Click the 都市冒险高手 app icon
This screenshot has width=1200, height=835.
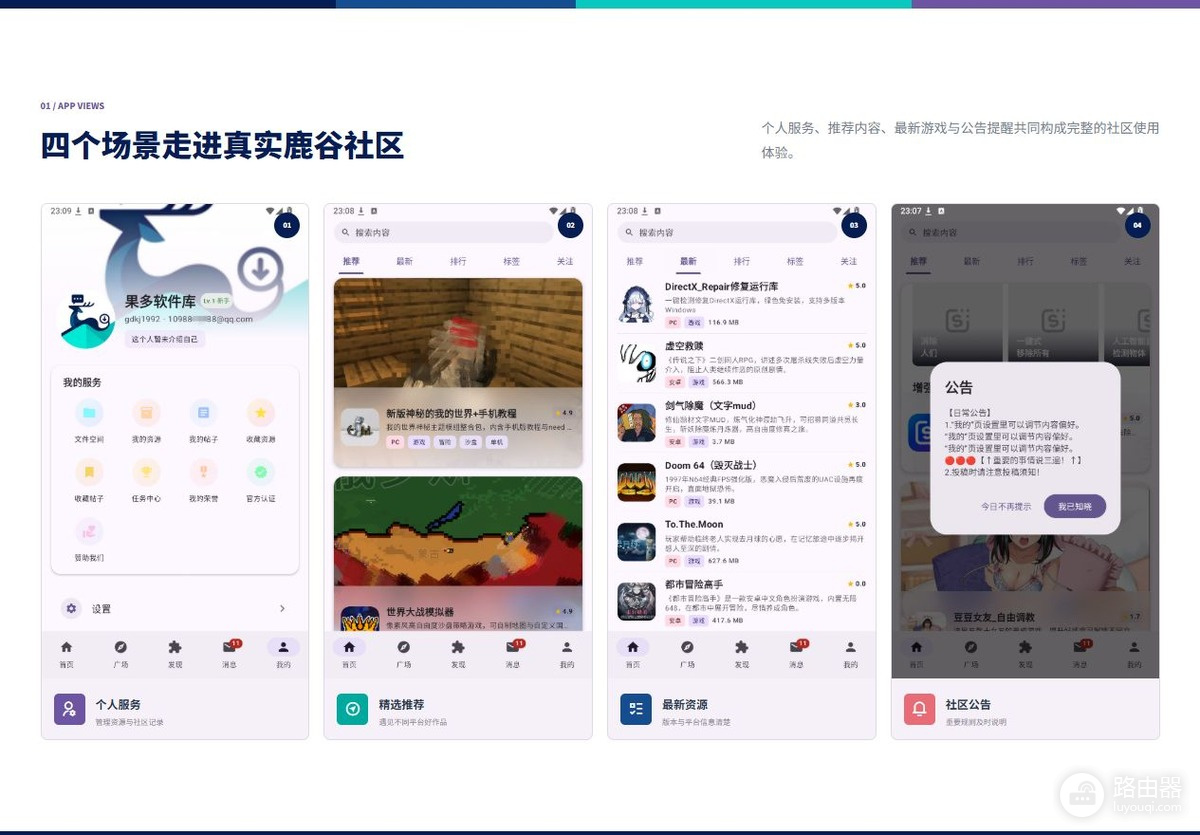click(636, 601)
